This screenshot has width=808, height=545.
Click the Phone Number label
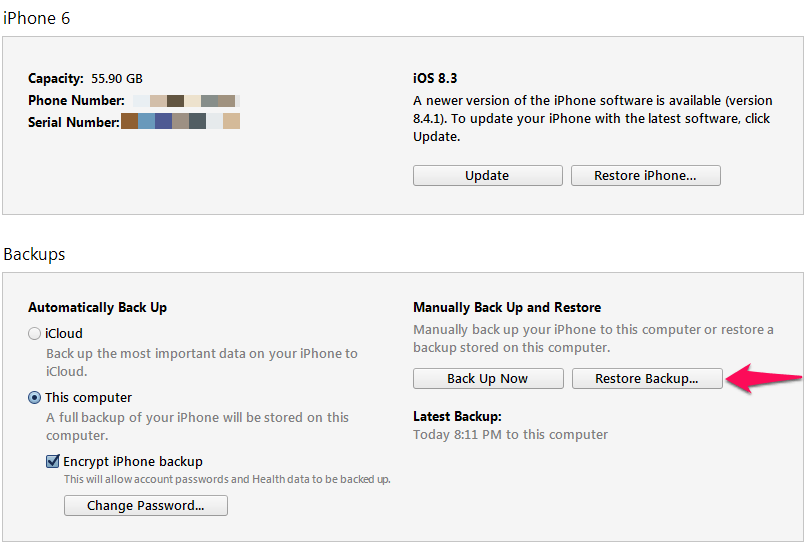76,100
